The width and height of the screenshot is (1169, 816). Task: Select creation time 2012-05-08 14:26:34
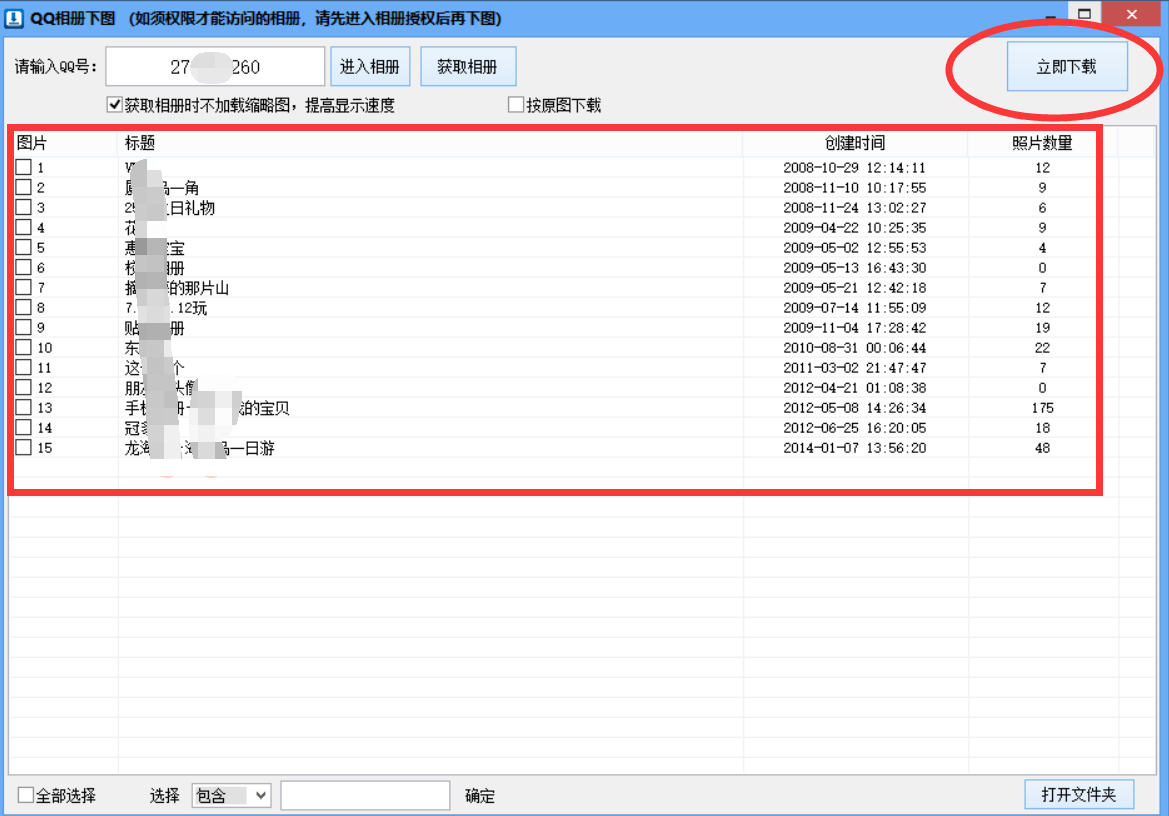pyautogui.click(x=854, y=408)
